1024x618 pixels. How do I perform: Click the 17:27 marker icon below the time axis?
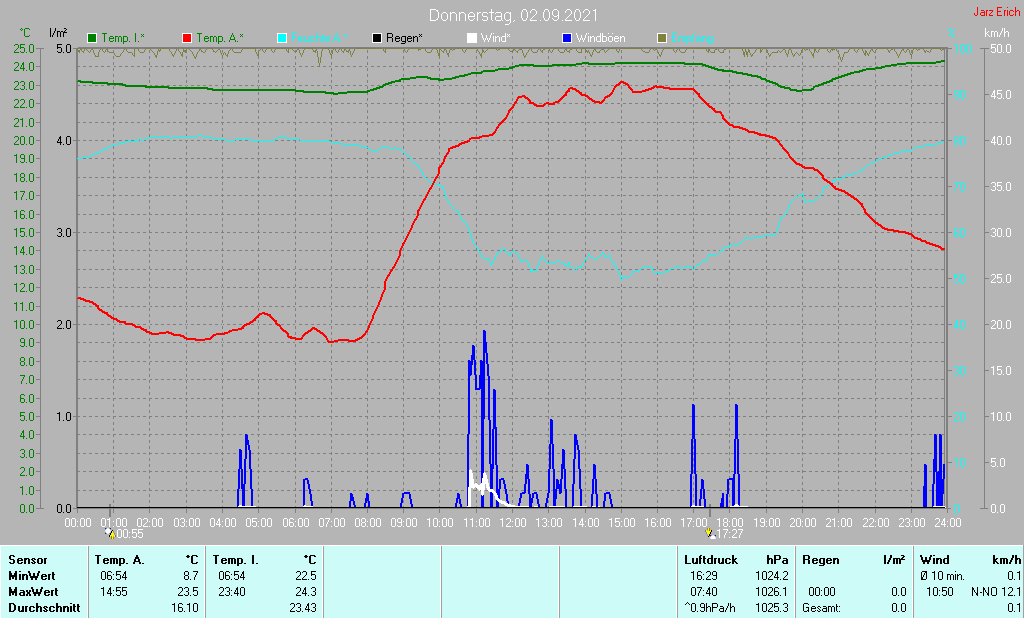pyautogui.click(x=709, y=533)
